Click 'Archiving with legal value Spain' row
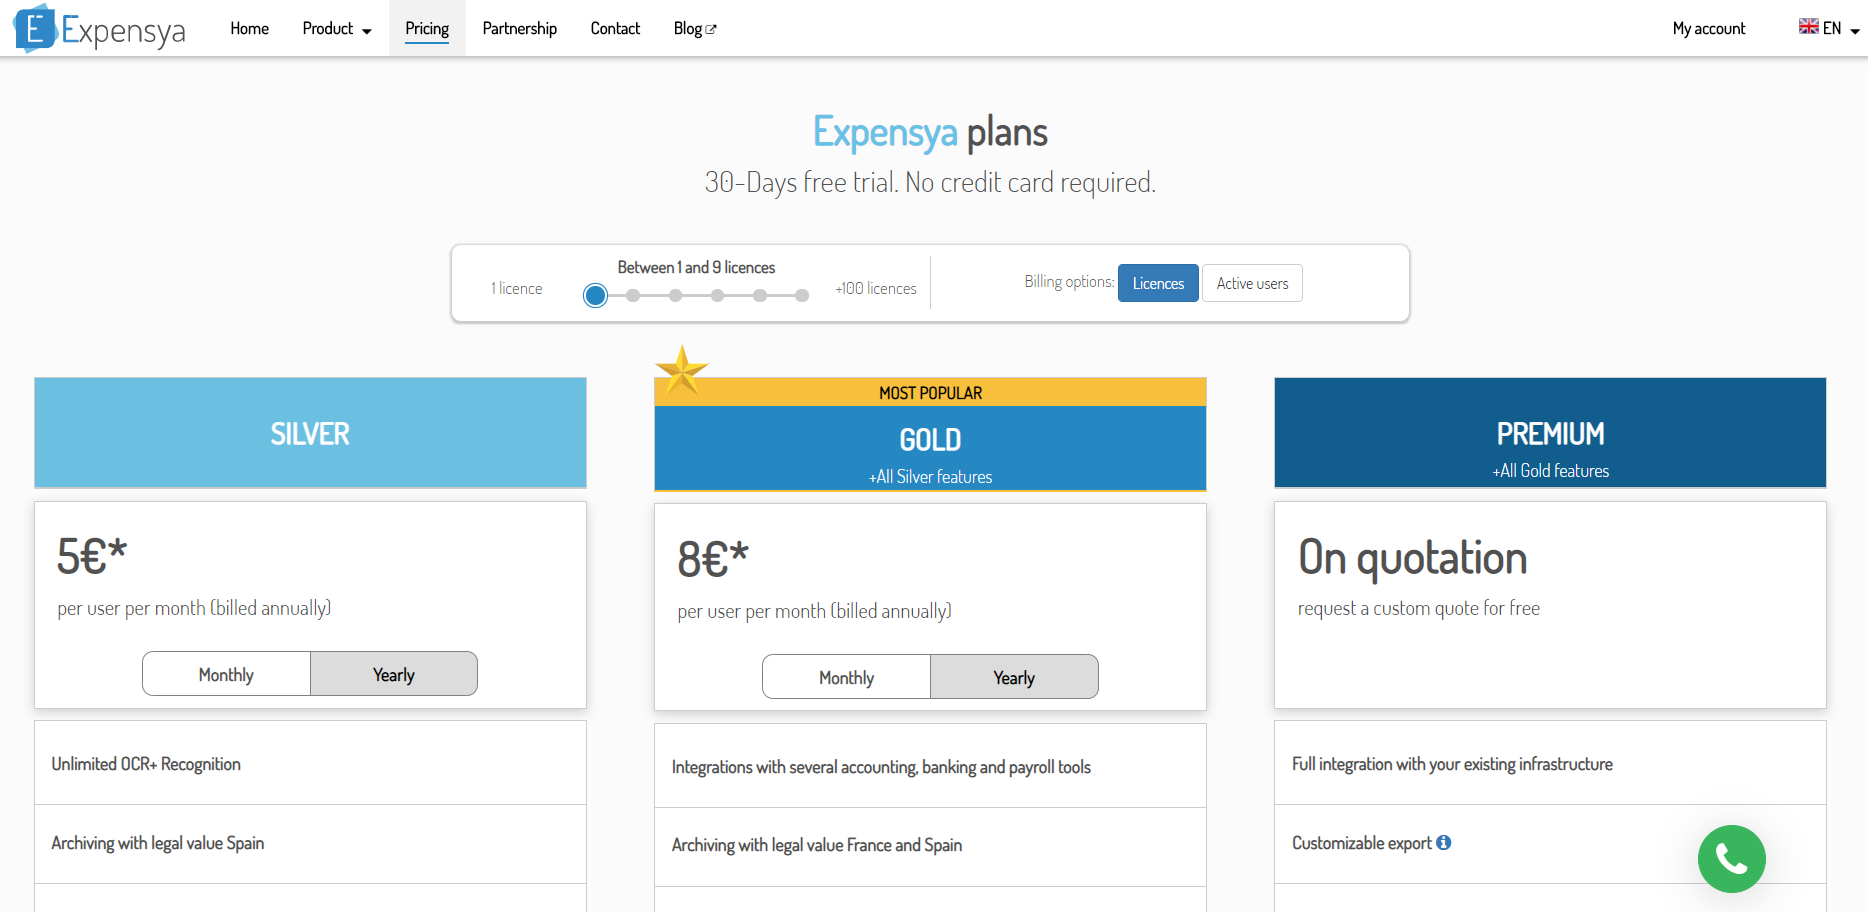The image size is (1868, 912). click(x=310, y=843)
